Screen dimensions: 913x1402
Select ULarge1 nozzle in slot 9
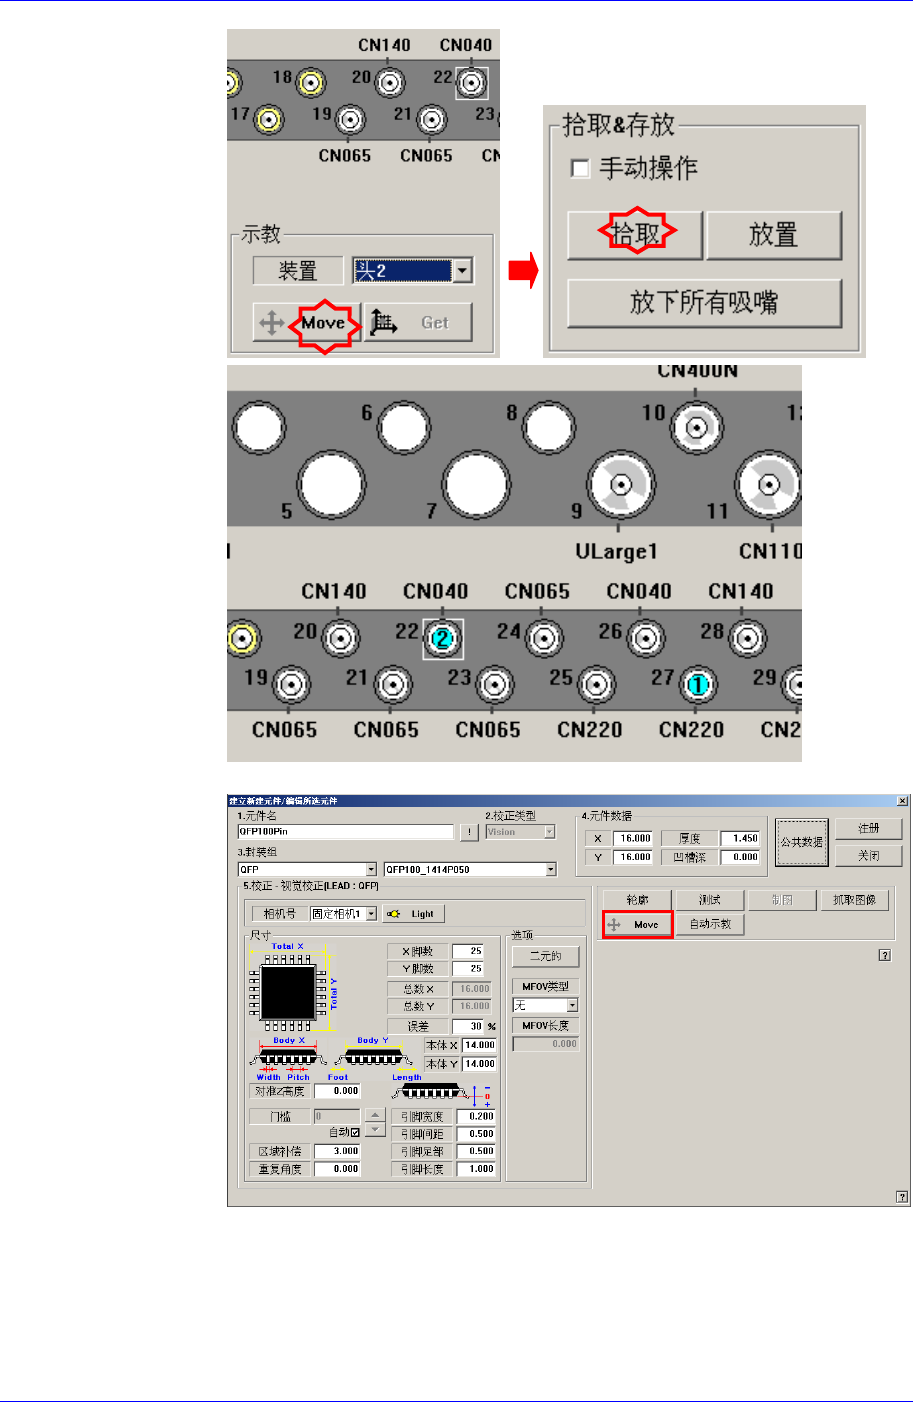621,486
